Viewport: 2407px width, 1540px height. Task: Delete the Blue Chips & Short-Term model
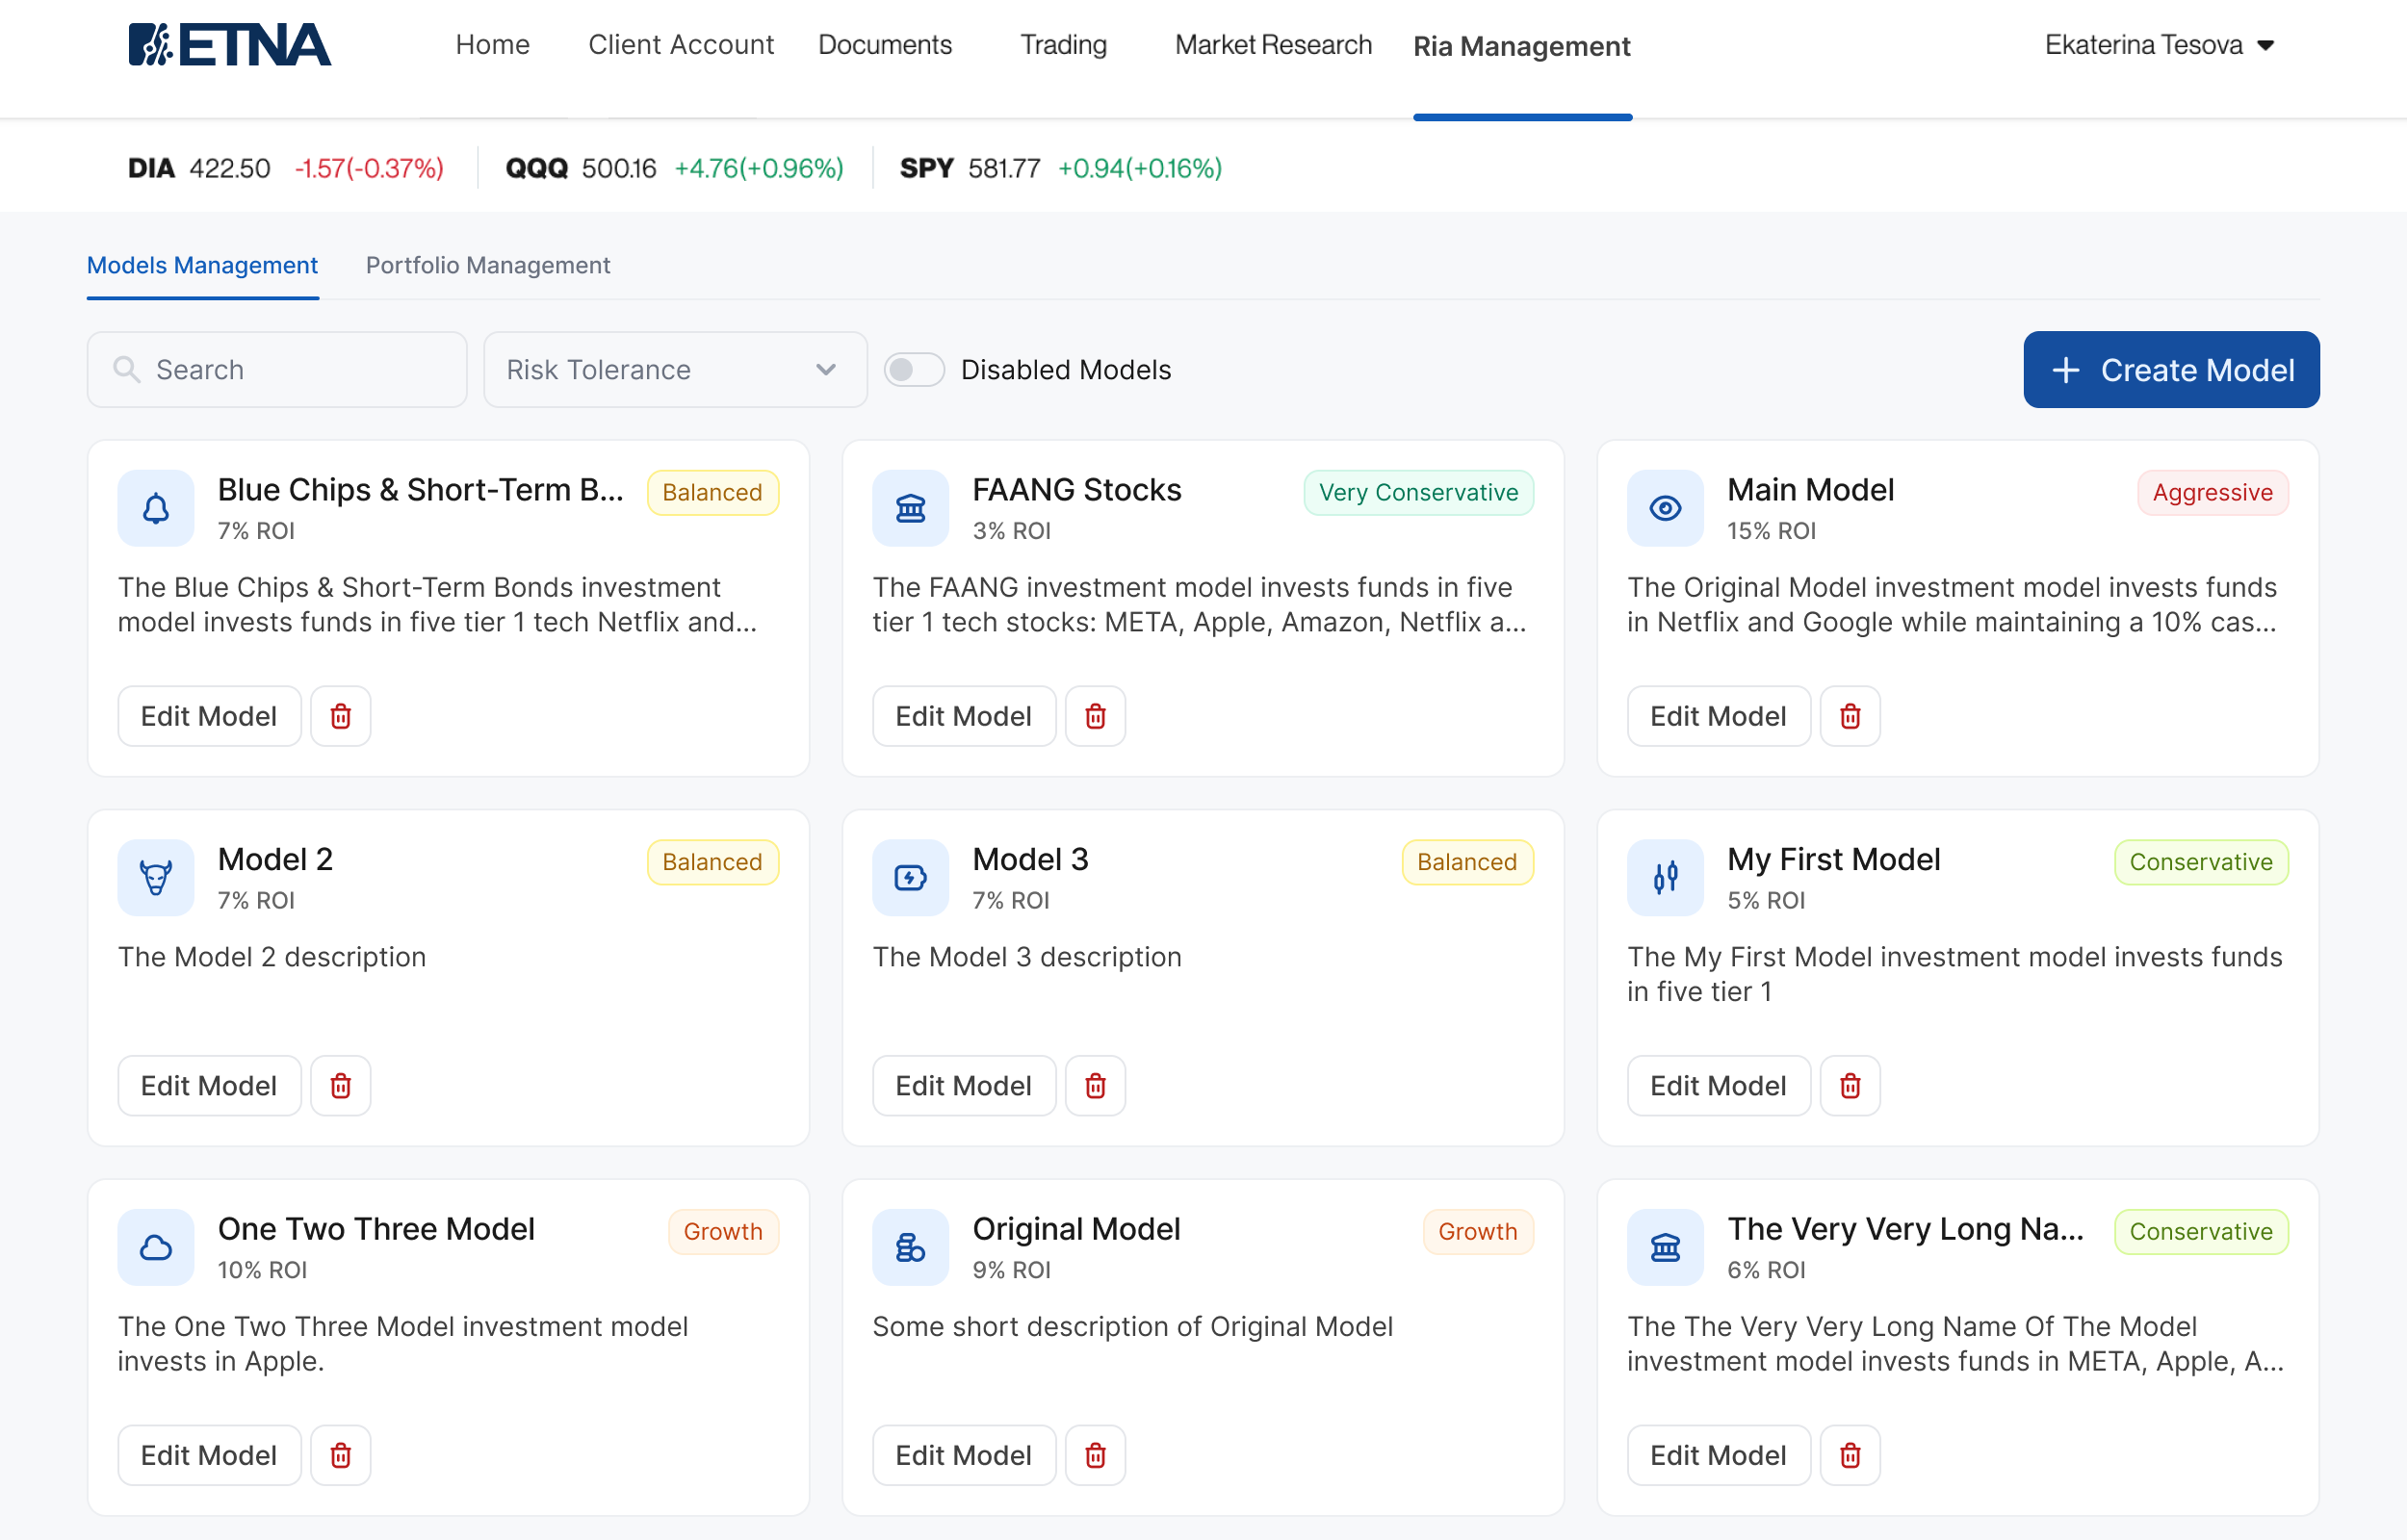point(341,716)
